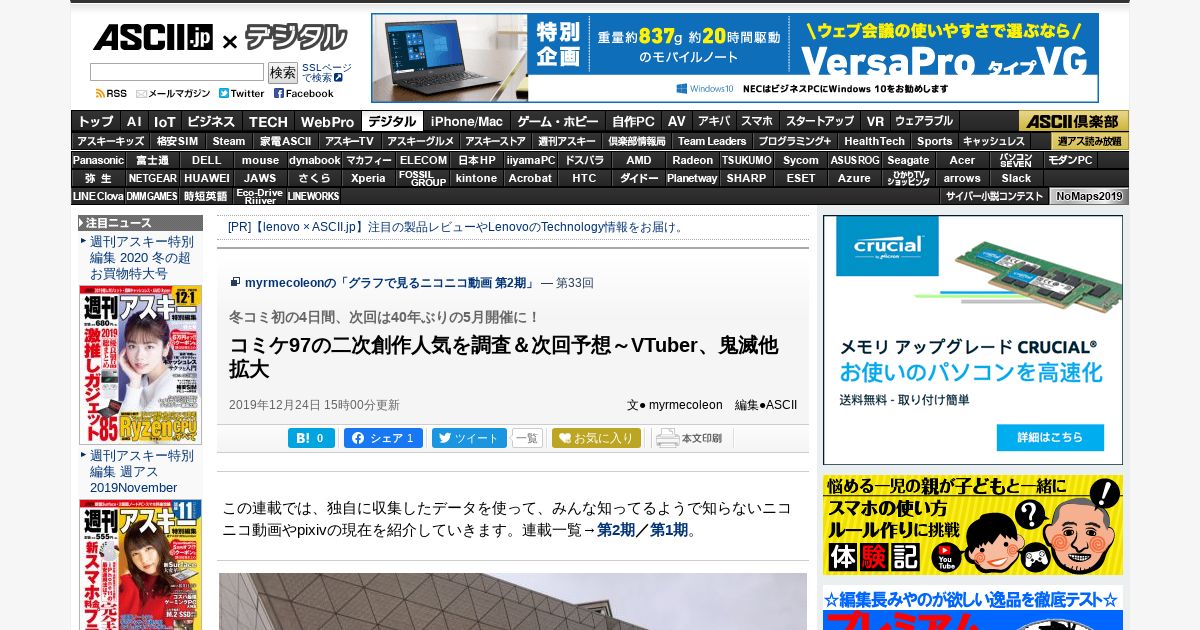Click the site search input field
This screenshot has width=1200, height=630.
177,72
